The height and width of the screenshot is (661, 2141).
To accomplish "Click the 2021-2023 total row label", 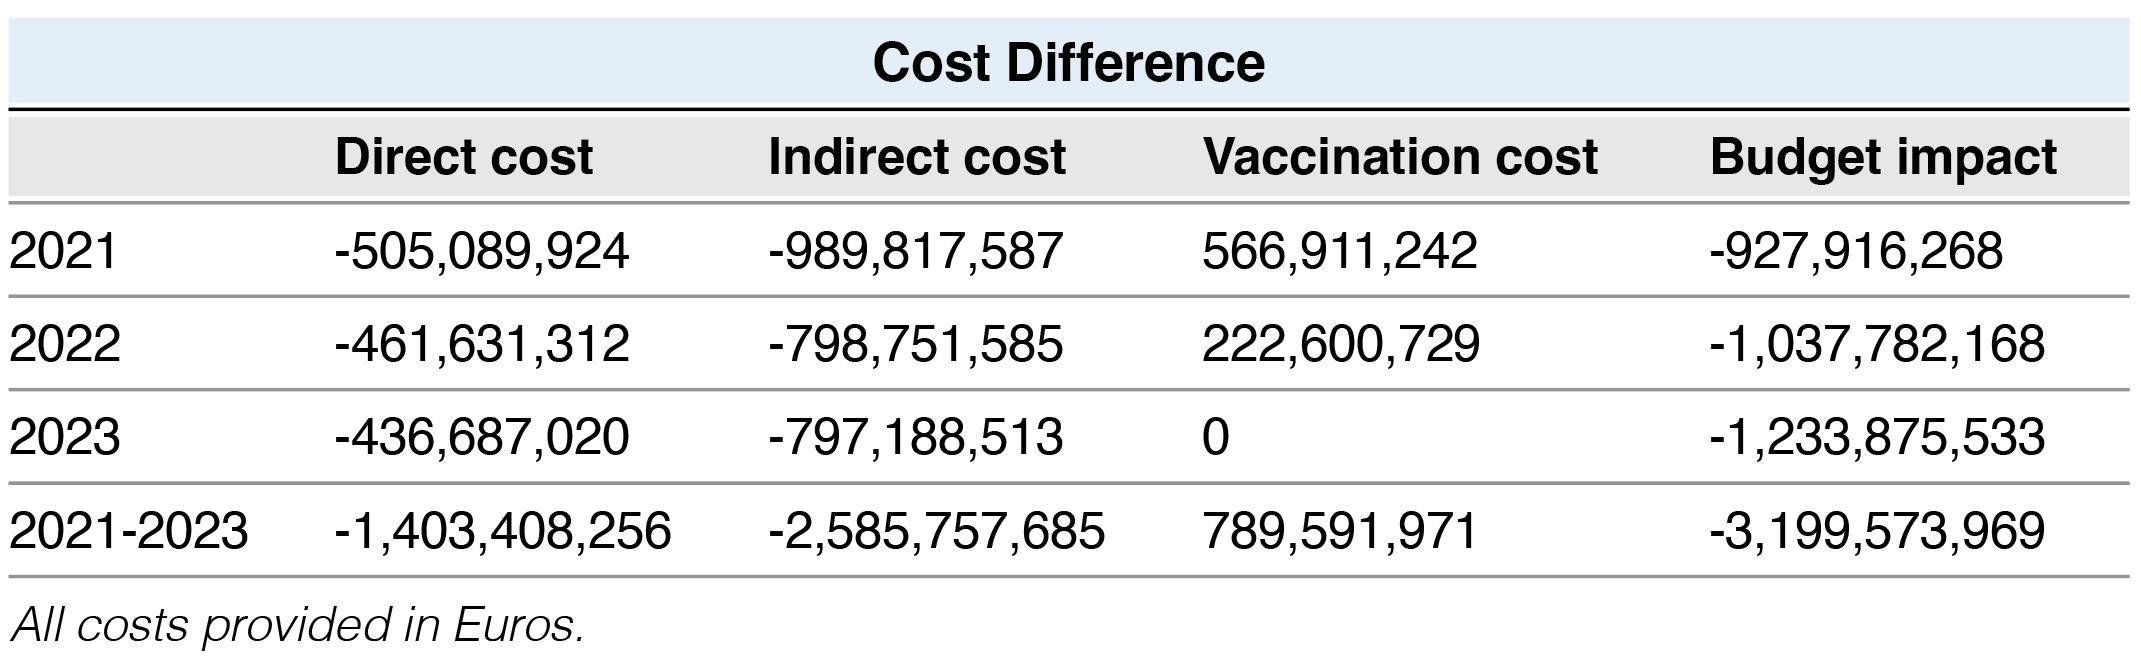I will click(129, 530).
